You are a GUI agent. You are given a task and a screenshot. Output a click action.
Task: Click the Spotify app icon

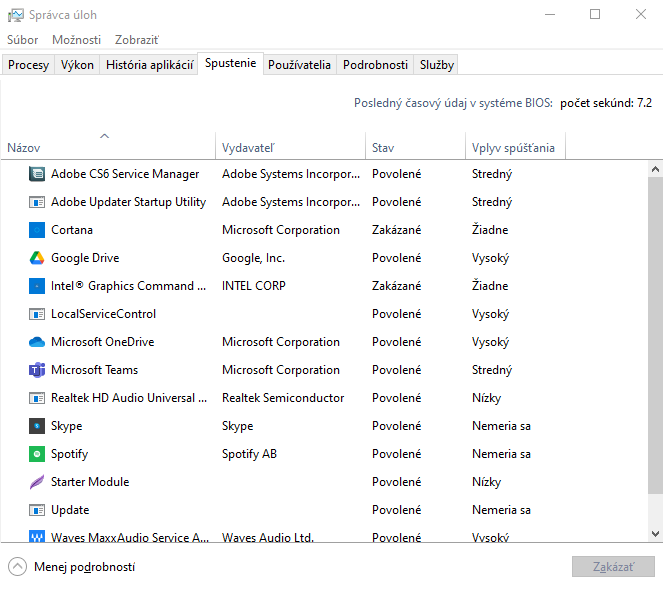[x=37, y=454]
